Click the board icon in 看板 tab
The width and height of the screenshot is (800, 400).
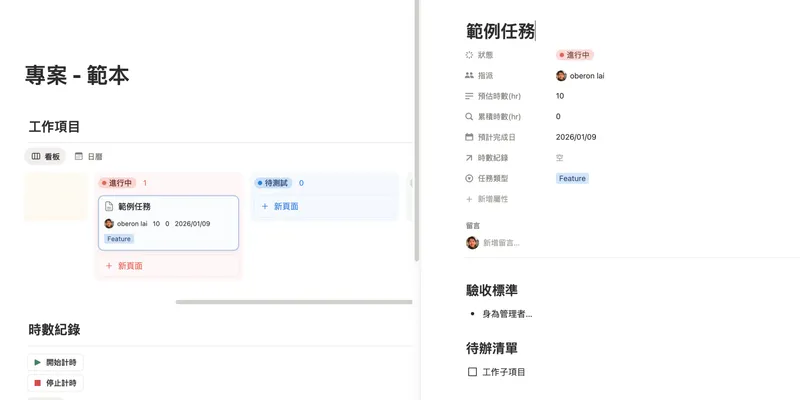[36, 157]
